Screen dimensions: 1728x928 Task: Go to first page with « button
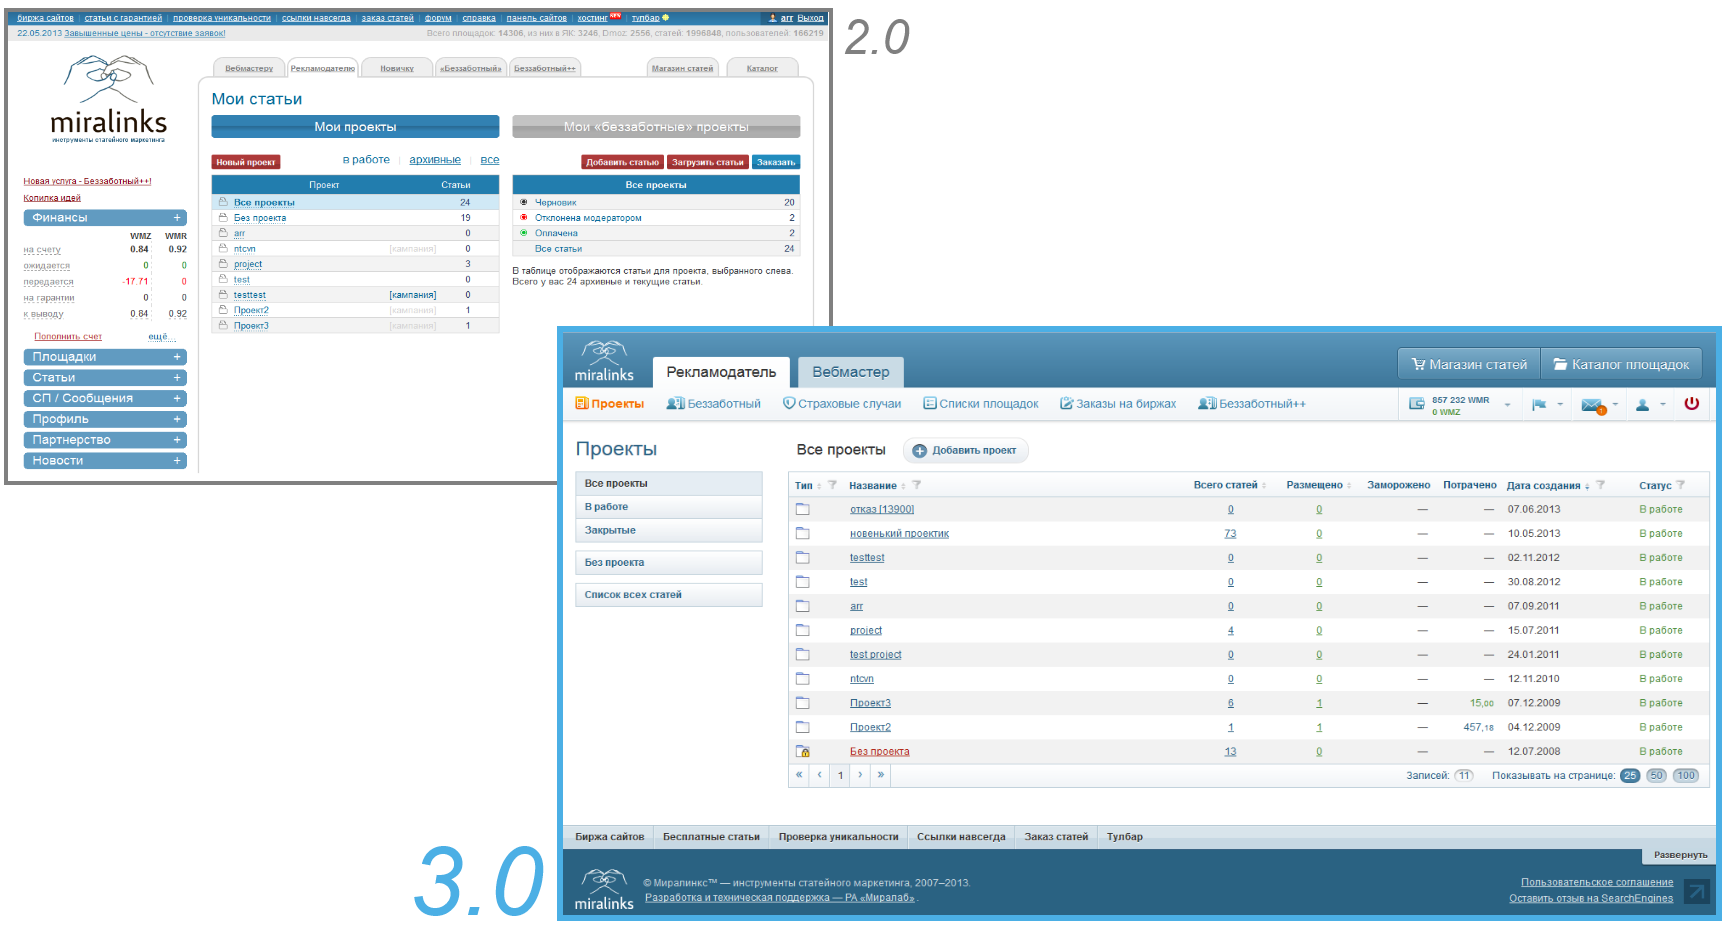[799, 775]
